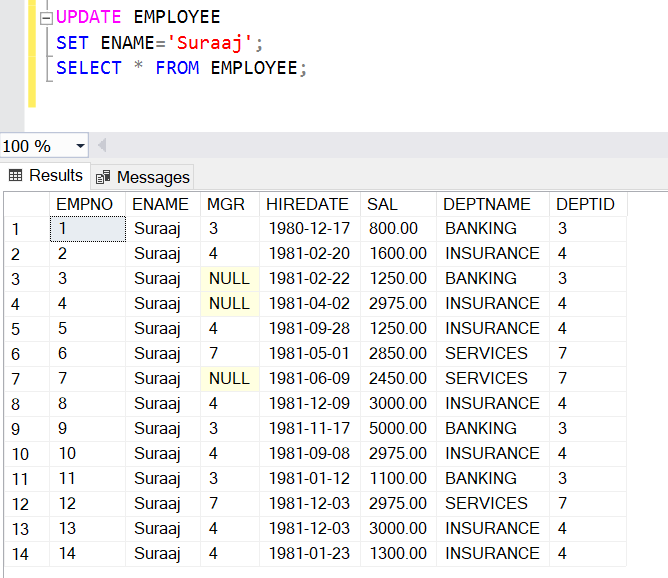
Task: Click hire date 1981-01-23
Action: click(x=310, y=554)
